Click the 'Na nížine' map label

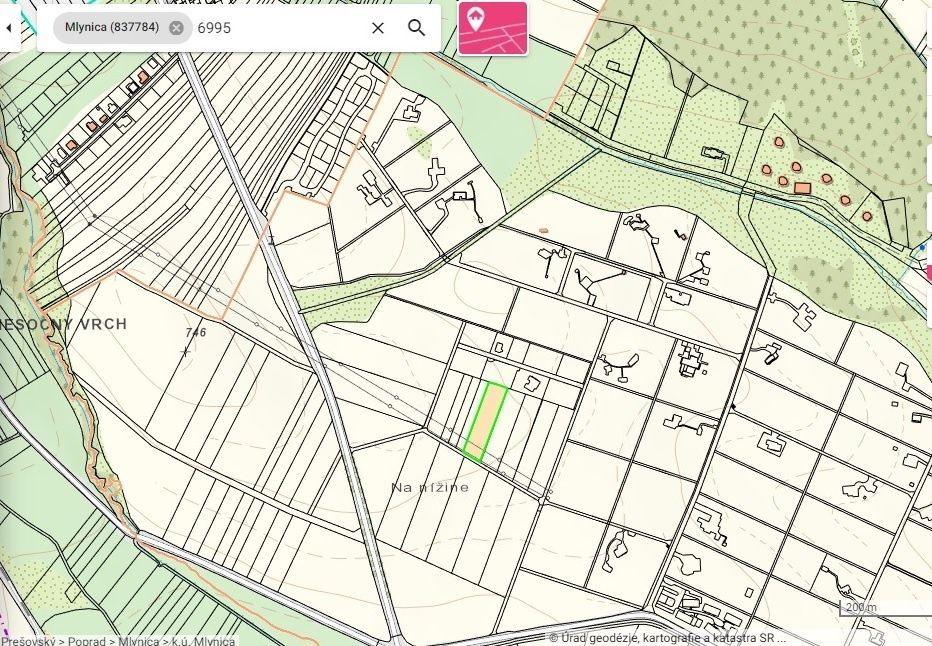pyautogui.click(x=430, y=487)
